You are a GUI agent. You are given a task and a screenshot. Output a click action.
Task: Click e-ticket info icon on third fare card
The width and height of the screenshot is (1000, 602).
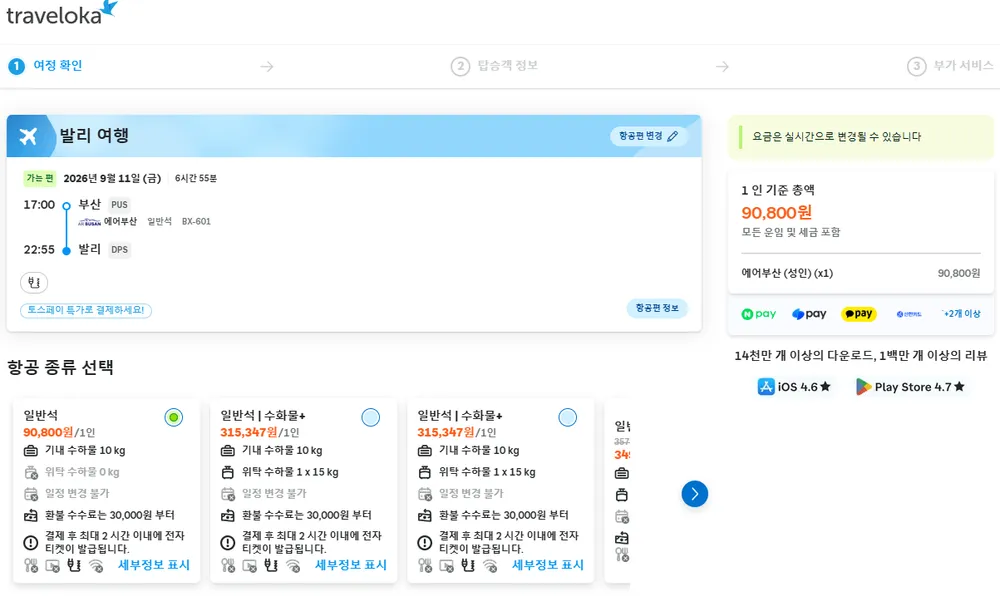point(425,543)
